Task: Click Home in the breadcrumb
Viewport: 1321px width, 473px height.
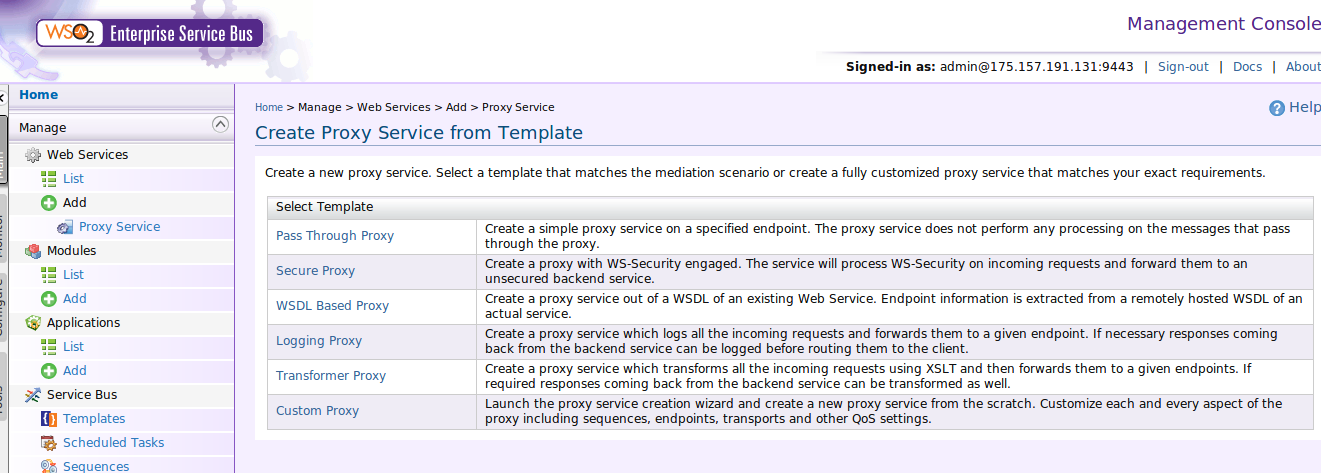Action: (269, 107)
